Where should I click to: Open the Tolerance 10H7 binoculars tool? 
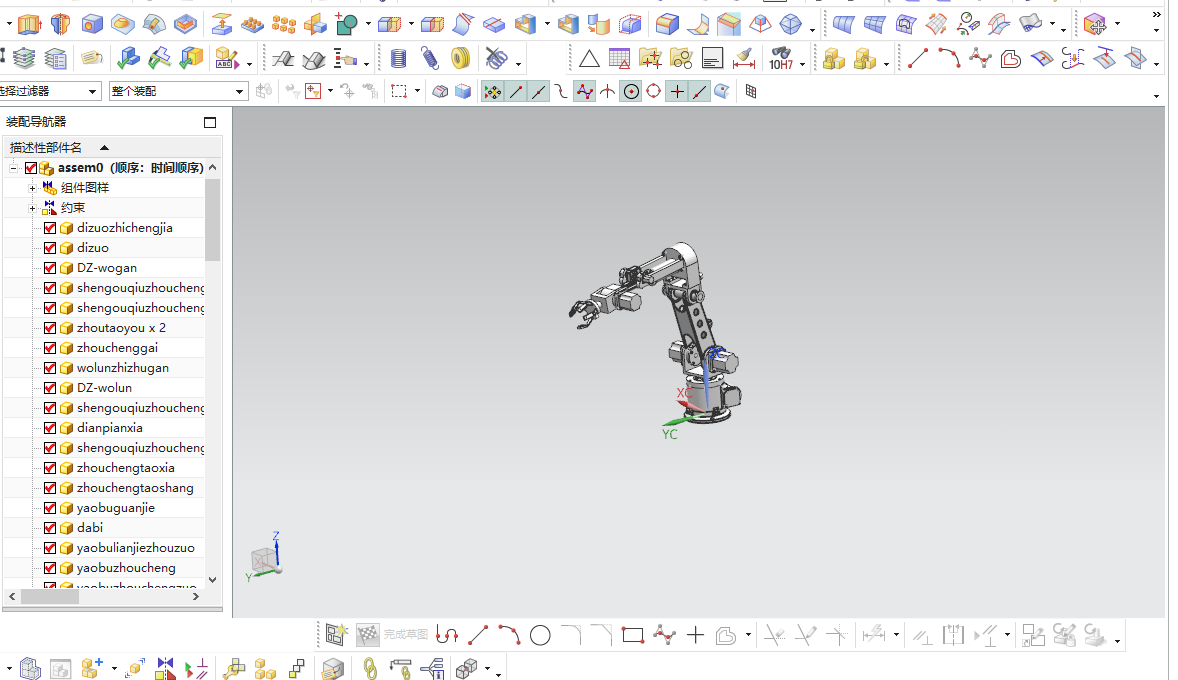point(781,58)
